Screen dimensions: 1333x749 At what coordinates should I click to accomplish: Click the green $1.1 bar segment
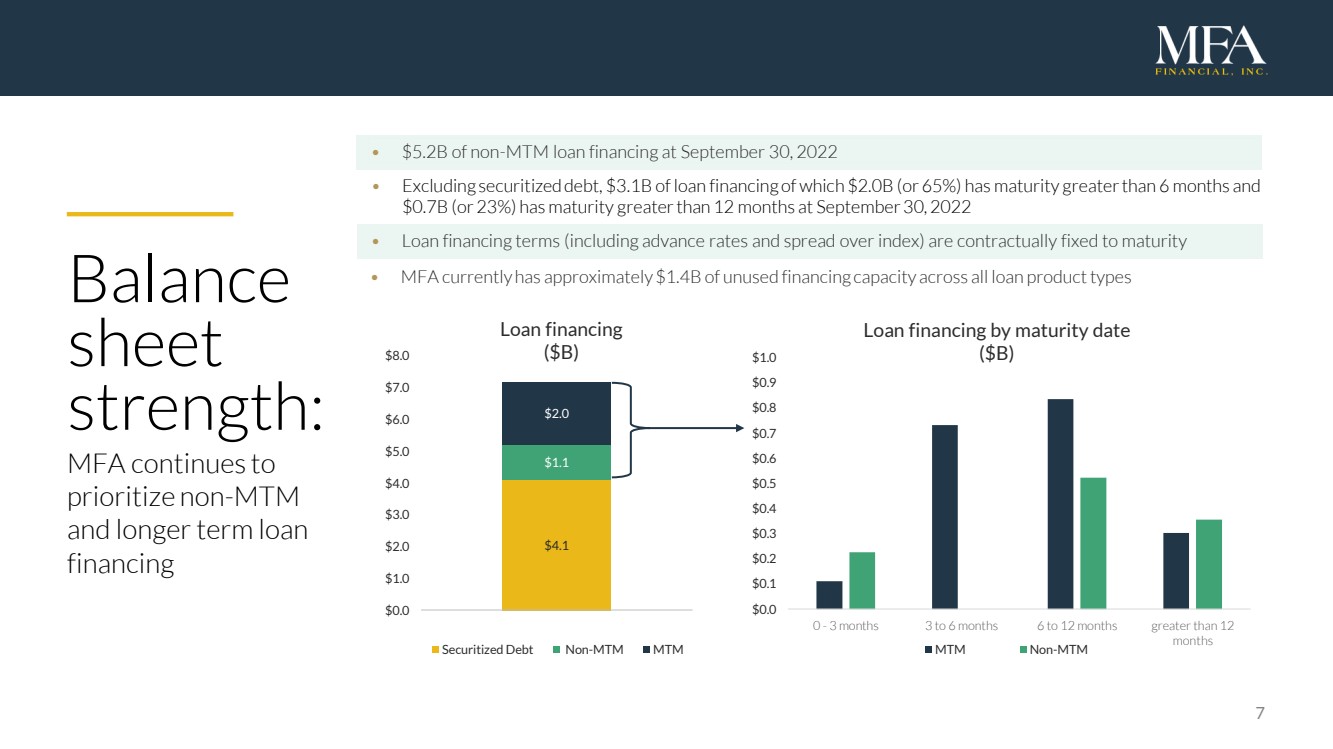click(x=556, y=462)
